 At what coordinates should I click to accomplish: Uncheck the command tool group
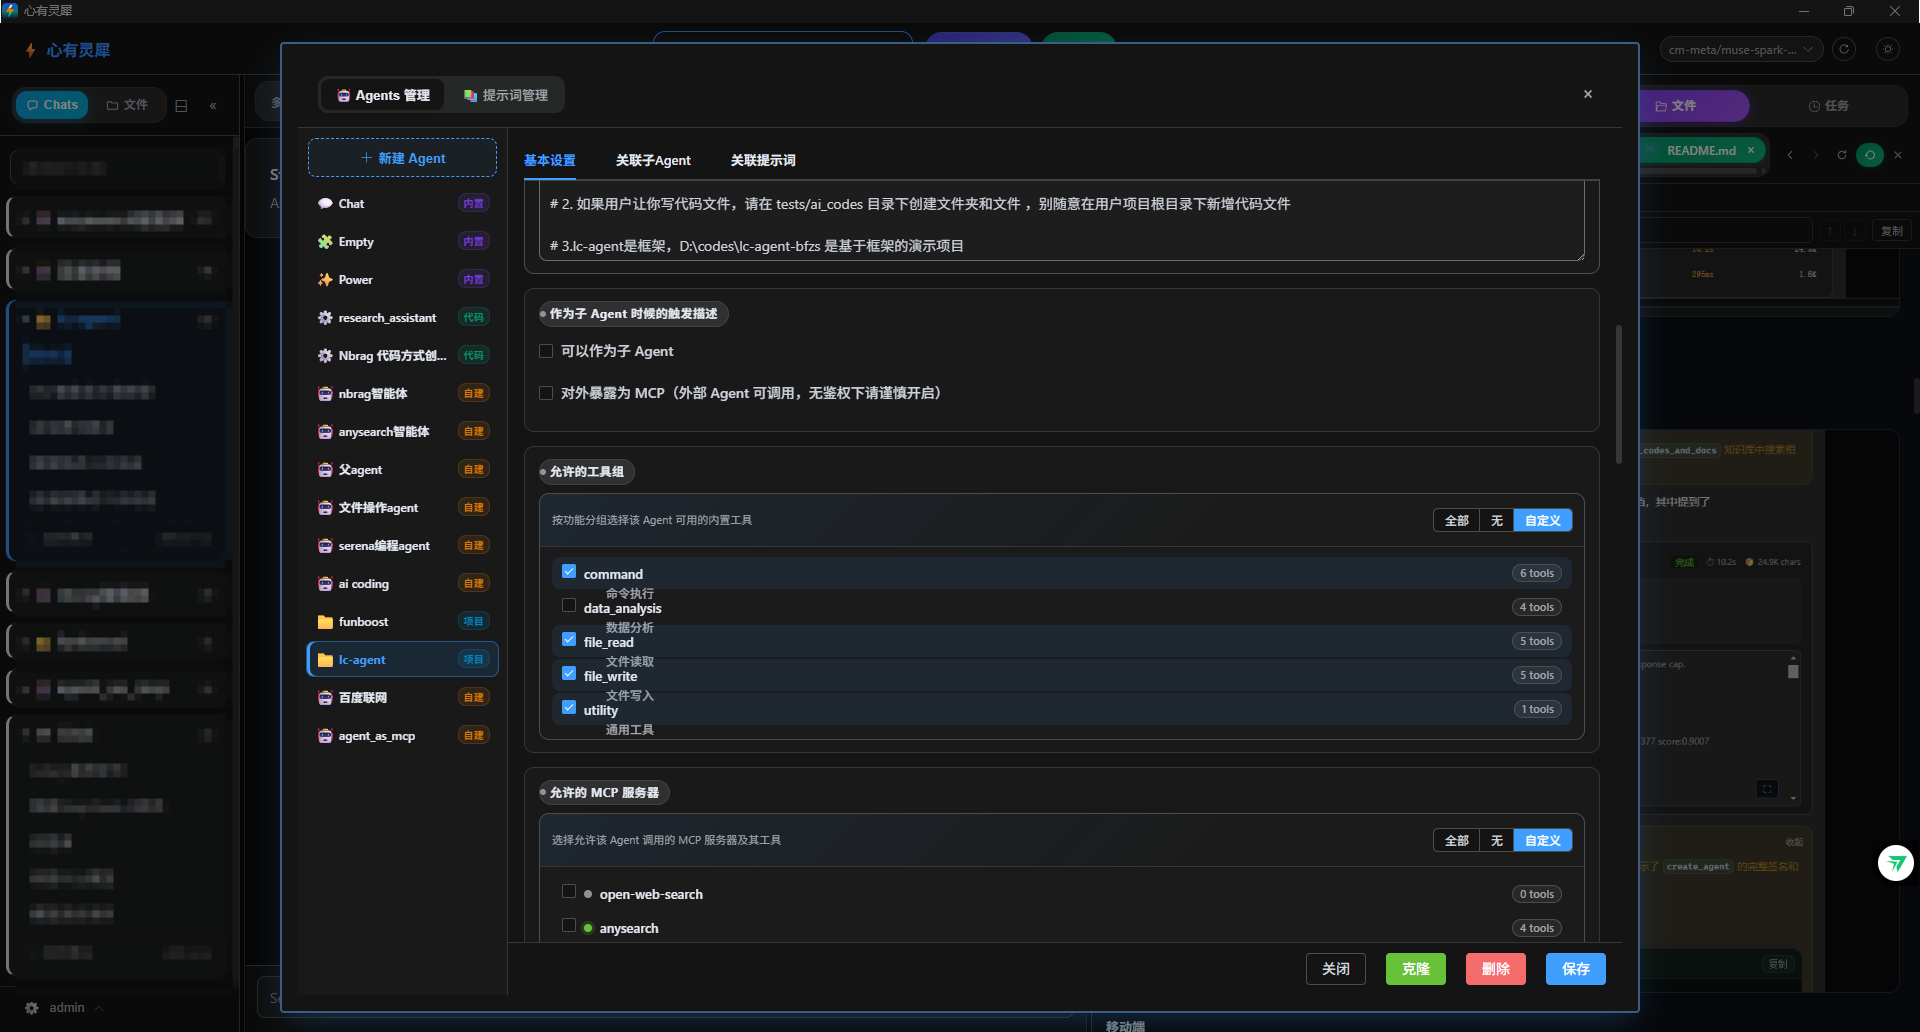pyautogui.click(x=569, y=572)
